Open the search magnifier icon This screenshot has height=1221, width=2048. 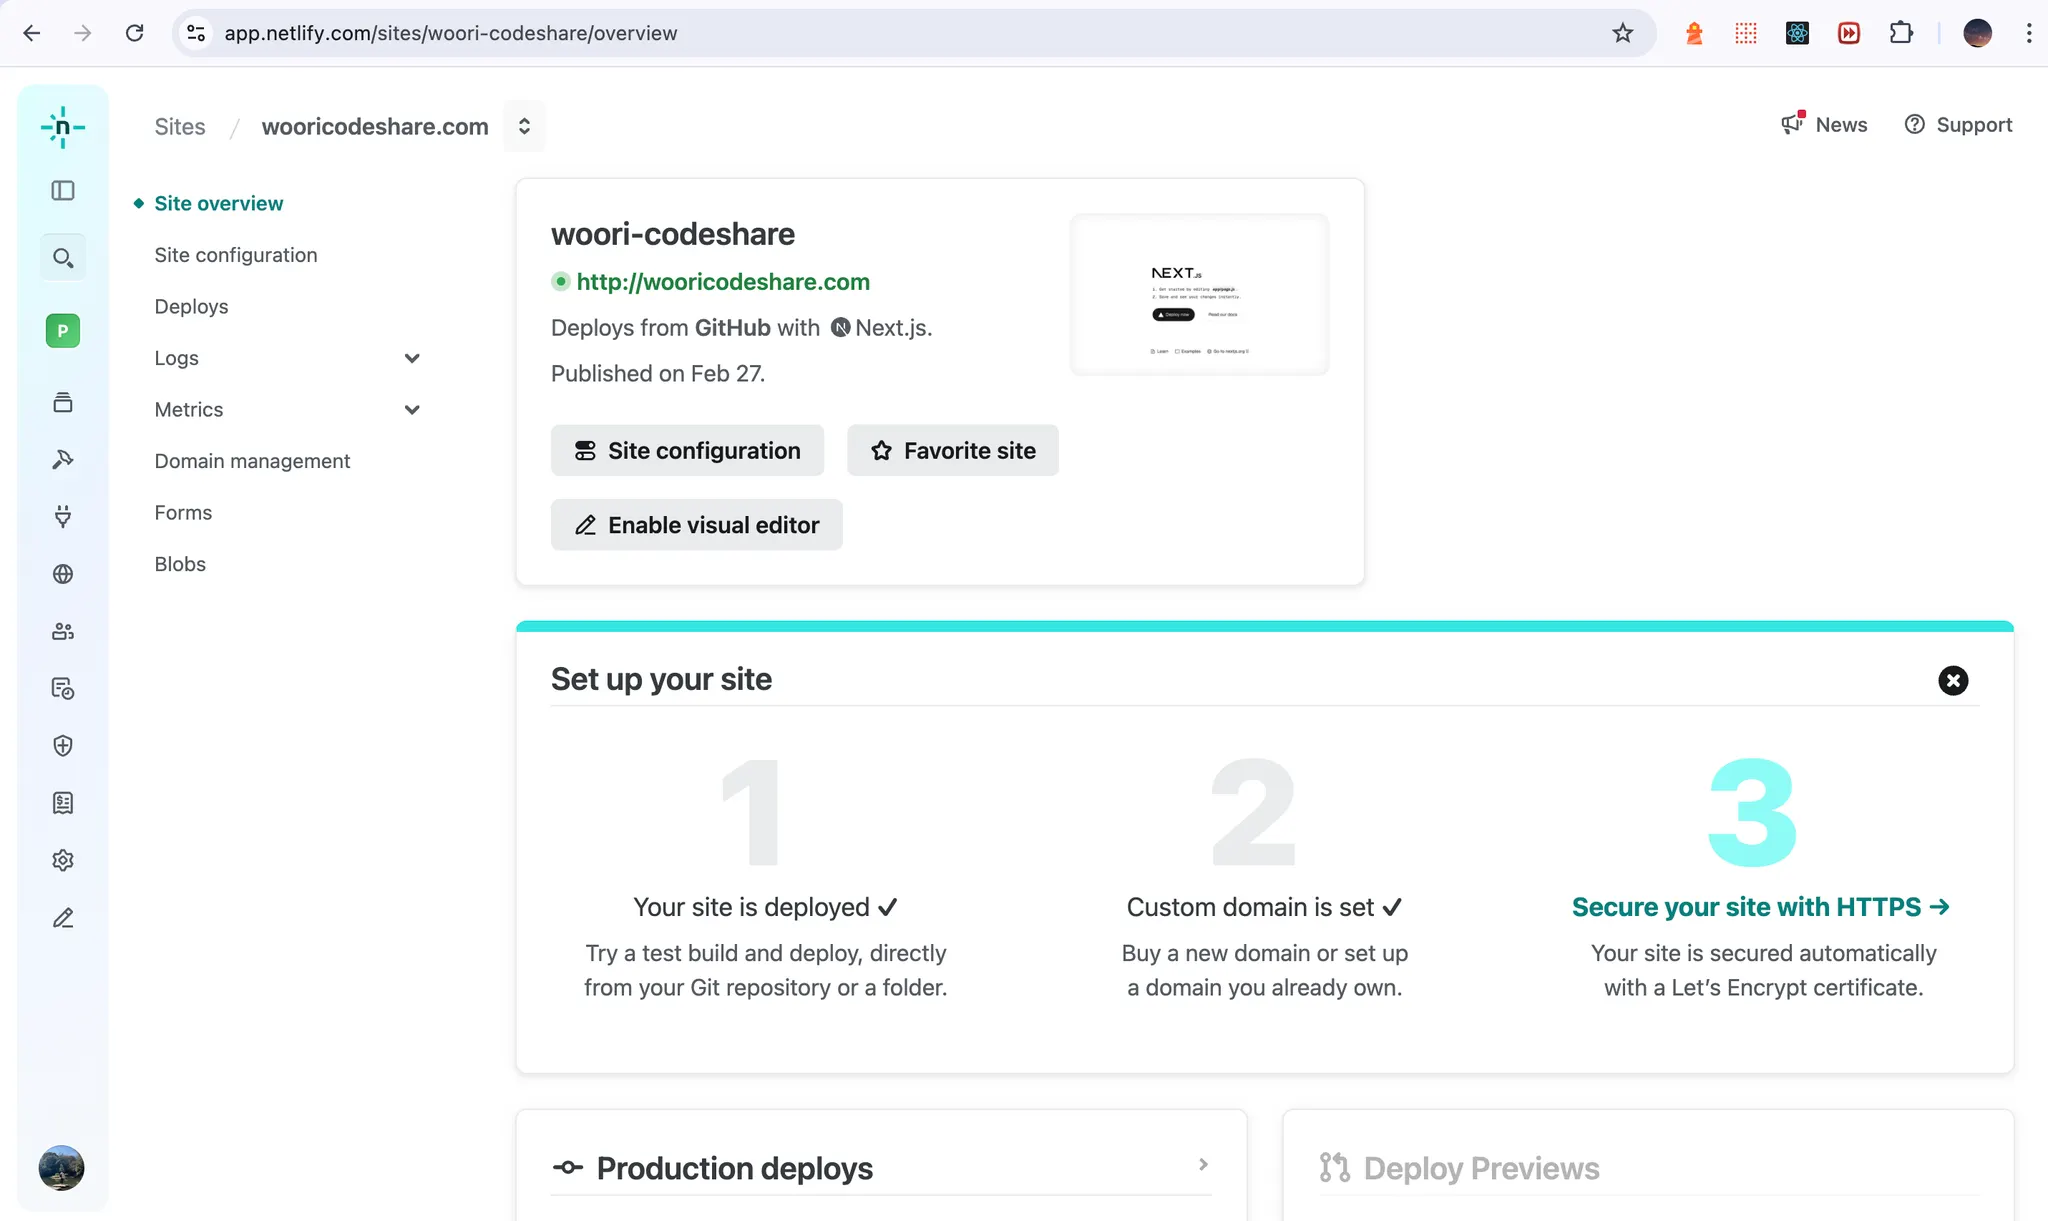point(62,258)
